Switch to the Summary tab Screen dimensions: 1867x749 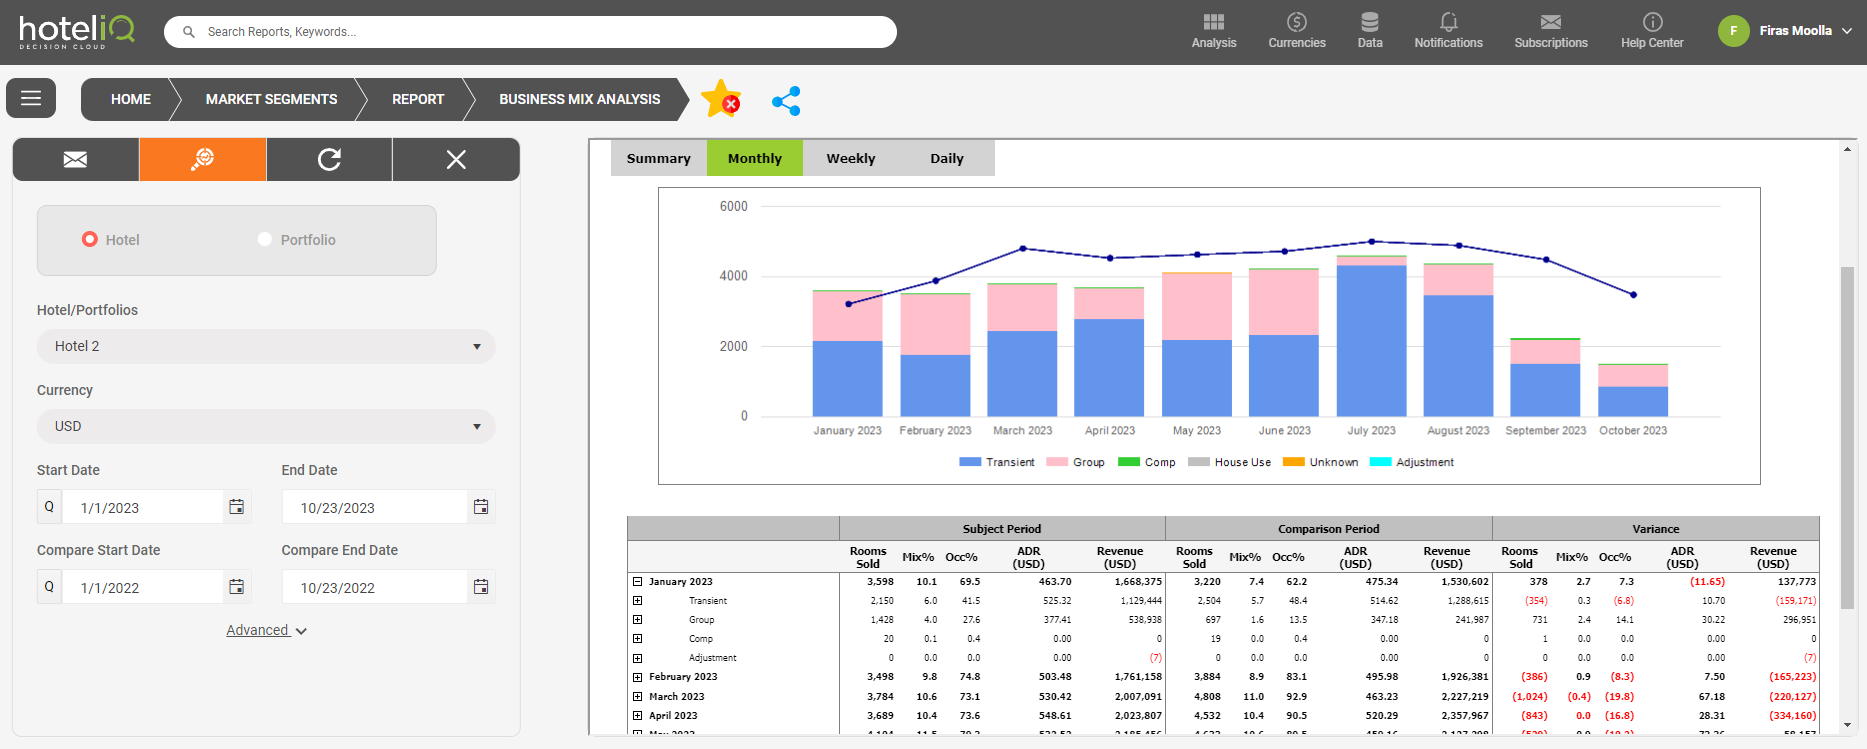(x=658, y=158)
